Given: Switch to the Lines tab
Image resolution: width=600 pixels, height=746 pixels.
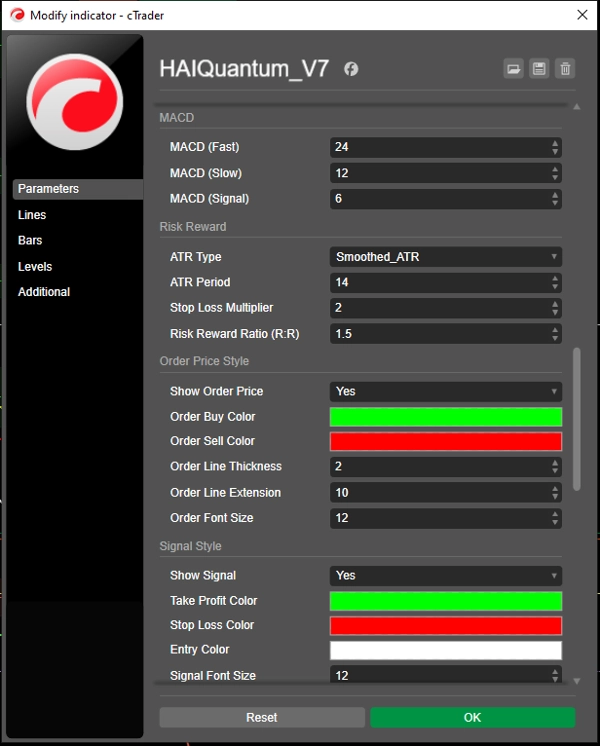Looking at the screenshot, I should point(32,215).
